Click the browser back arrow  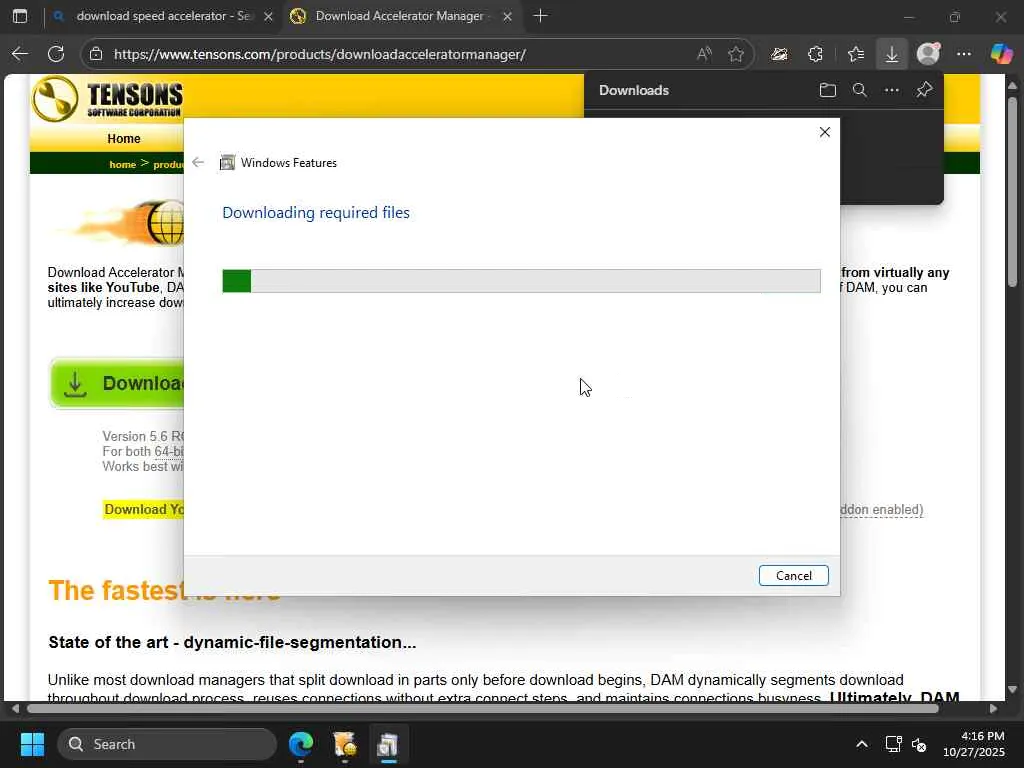pos(20,54)
